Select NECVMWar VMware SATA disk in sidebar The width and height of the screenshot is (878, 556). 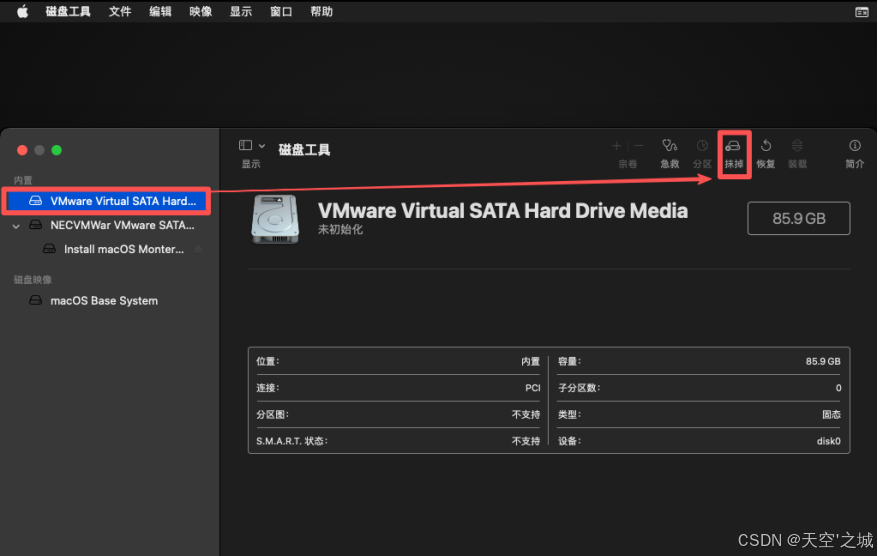point(122,225)
